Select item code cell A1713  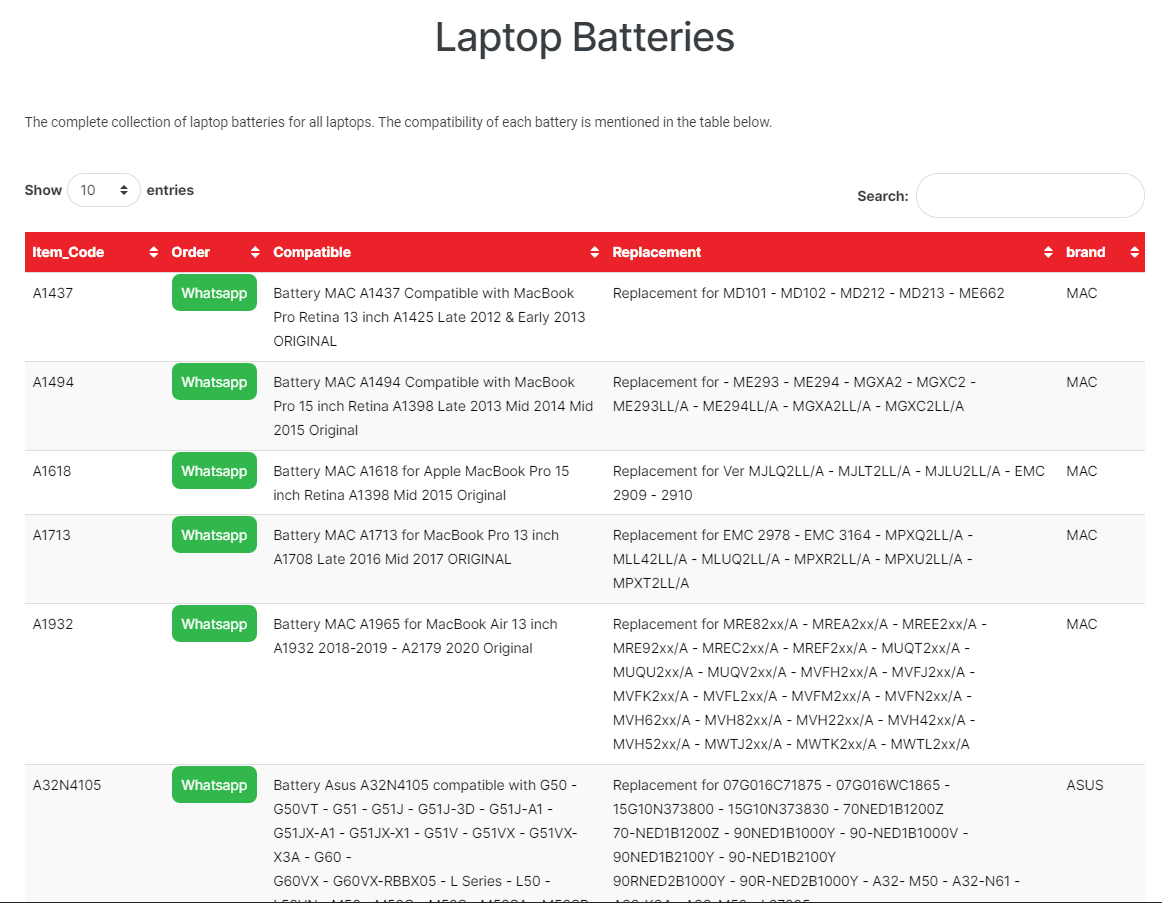click(x=52, y=535)
